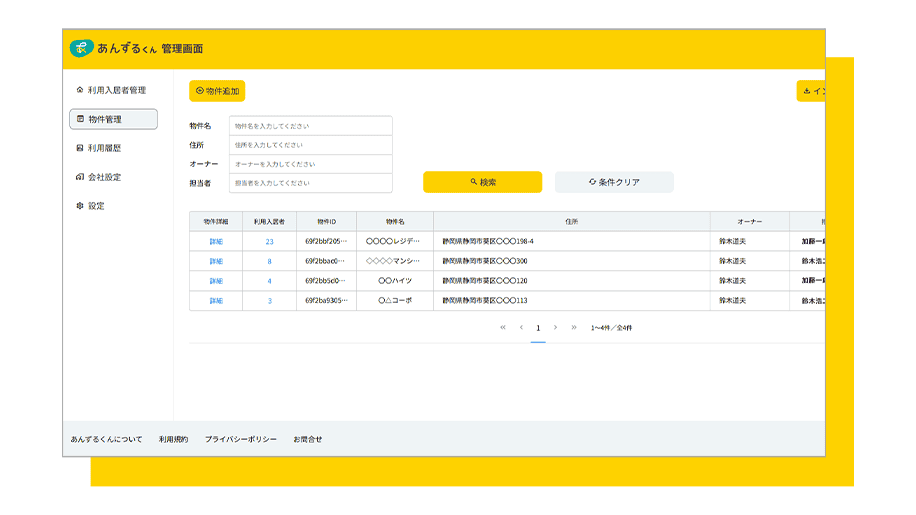The height and width of the screenshot is (515, 916).
Task: Click the 物件ID column header
Action: 327,222
